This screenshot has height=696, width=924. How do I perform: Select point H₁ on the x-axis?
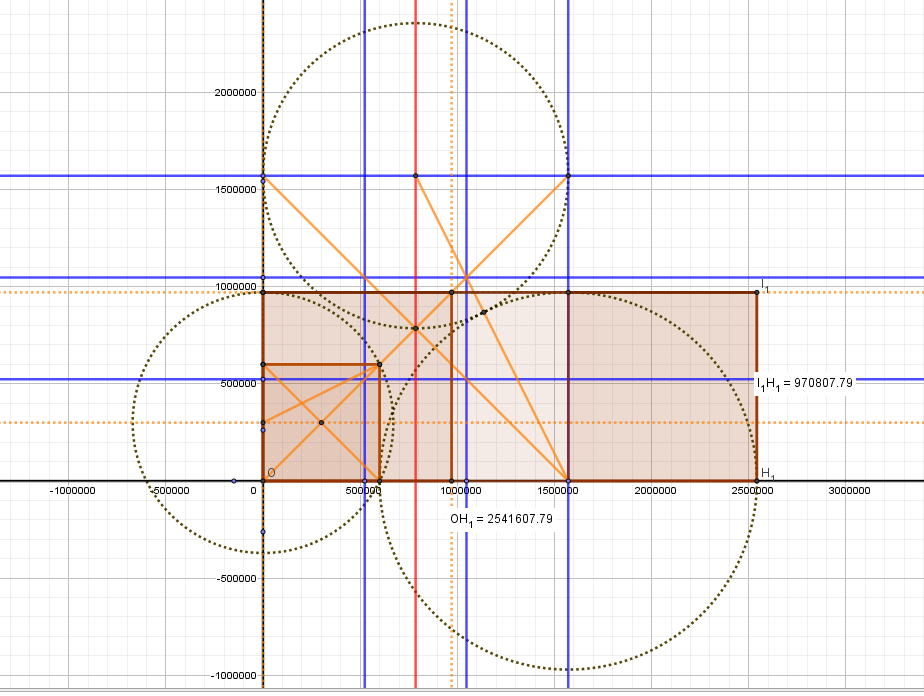[x=756, y=481]
